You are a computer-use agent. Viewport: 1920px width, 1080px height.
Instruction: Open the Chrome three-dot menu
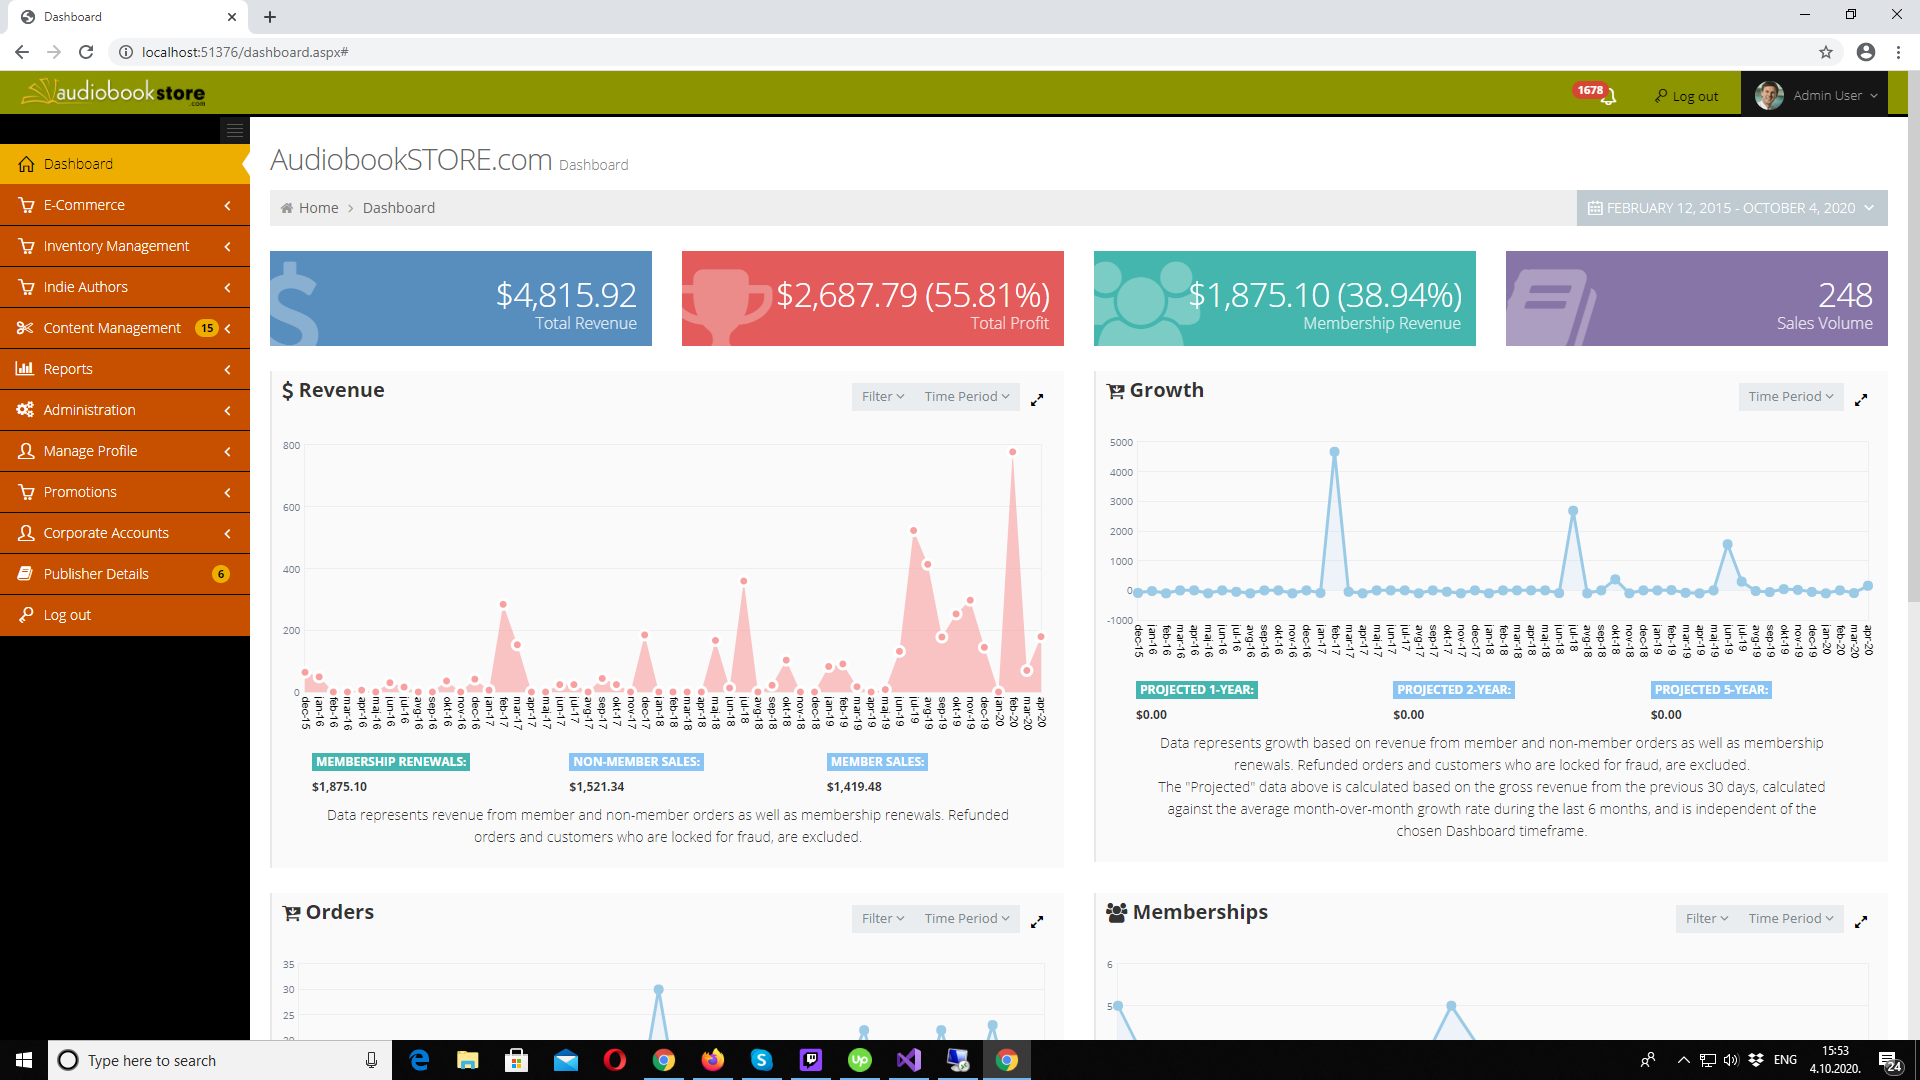pos(1898,52)
